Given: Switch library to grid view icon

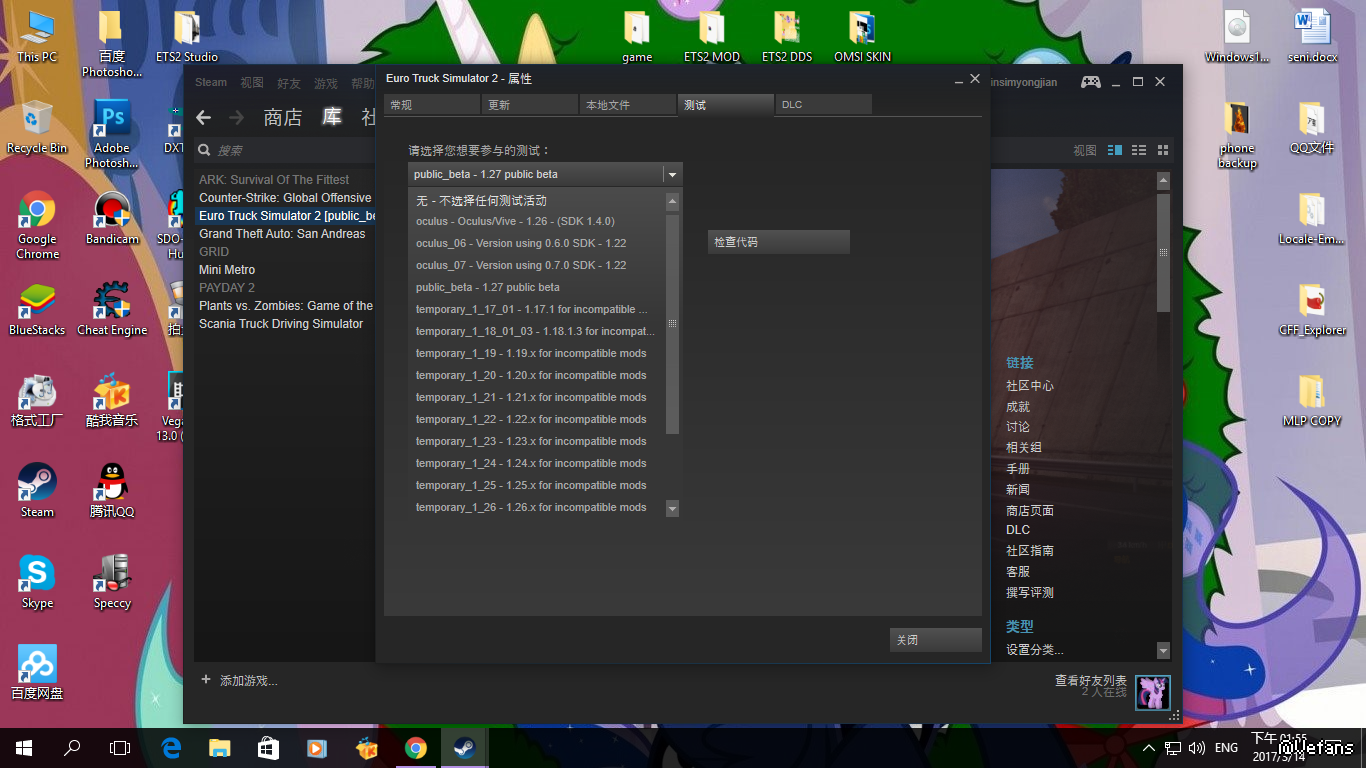Looking at the screenshot, I should [x=1163, y=150].
